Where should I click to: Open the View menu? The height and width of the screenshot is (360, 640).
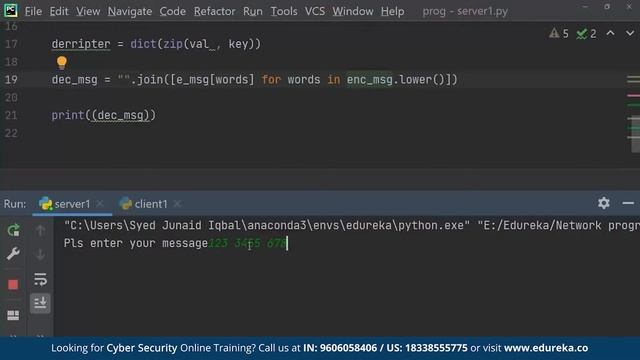tap(88, 11)
